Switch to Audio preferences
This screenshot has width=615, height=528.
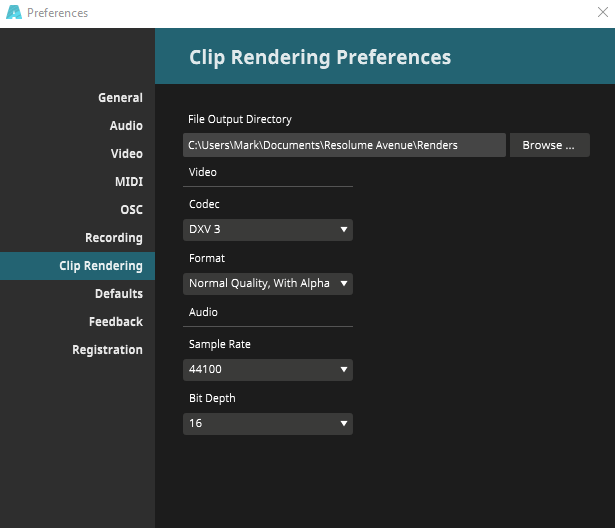(126, 126)
